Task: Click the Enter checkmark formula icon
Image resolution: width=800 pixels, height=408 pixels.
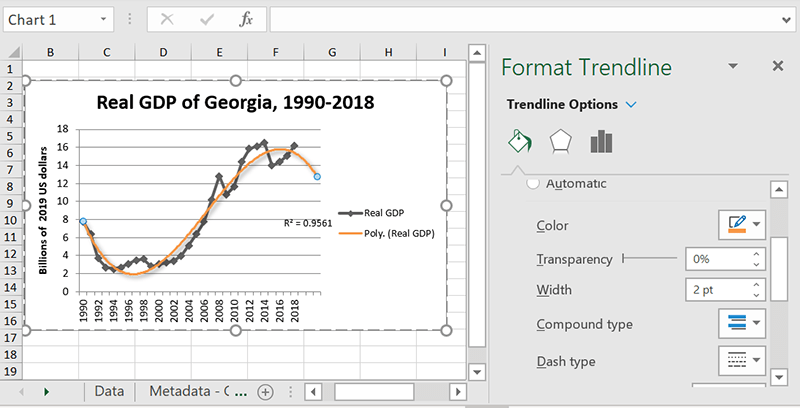Action: 207,19
